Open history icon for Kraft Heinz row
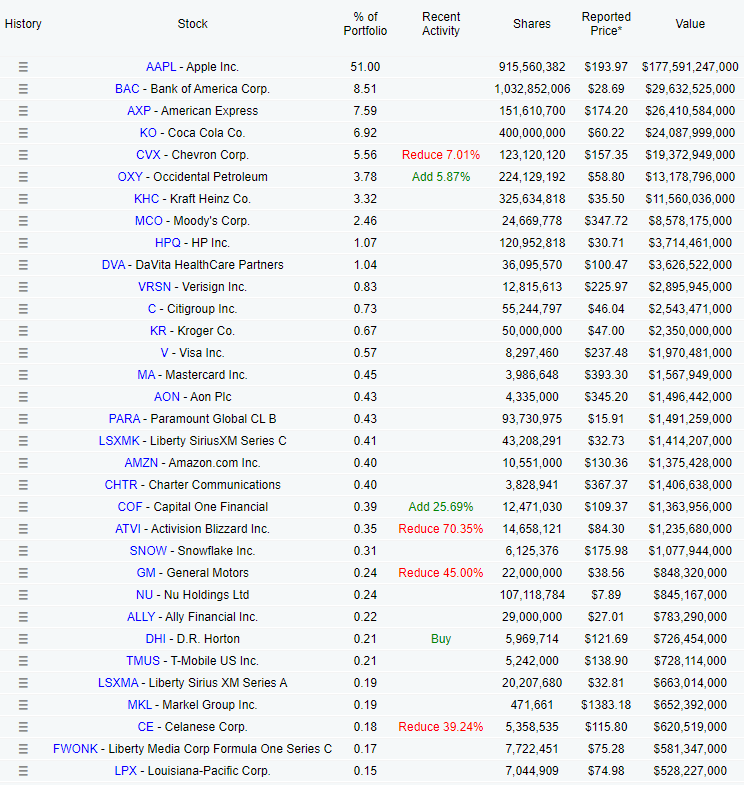The image size is (744, 785). point(23,199)
